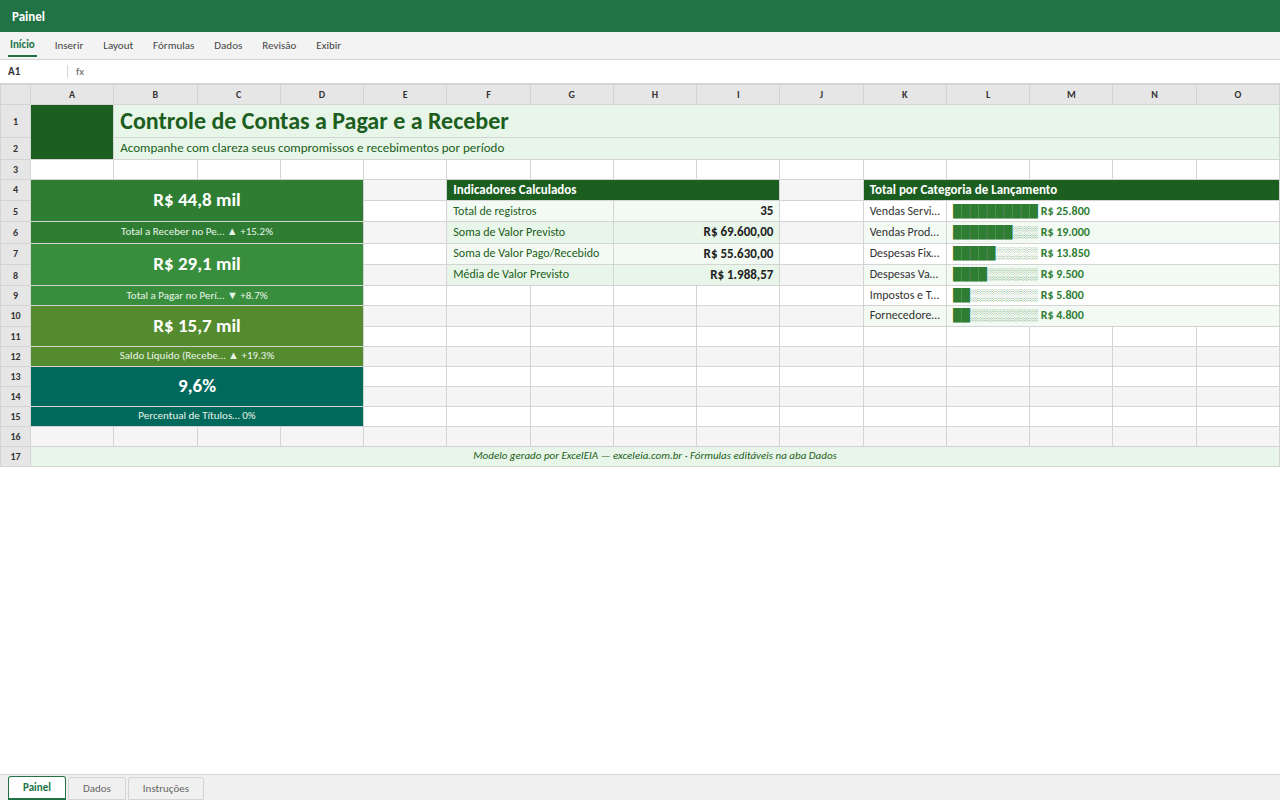Click the 'Vendas Prod...' category cell
The height and width of the screenshot is (800, 1280).
click(x=905, y=232)
